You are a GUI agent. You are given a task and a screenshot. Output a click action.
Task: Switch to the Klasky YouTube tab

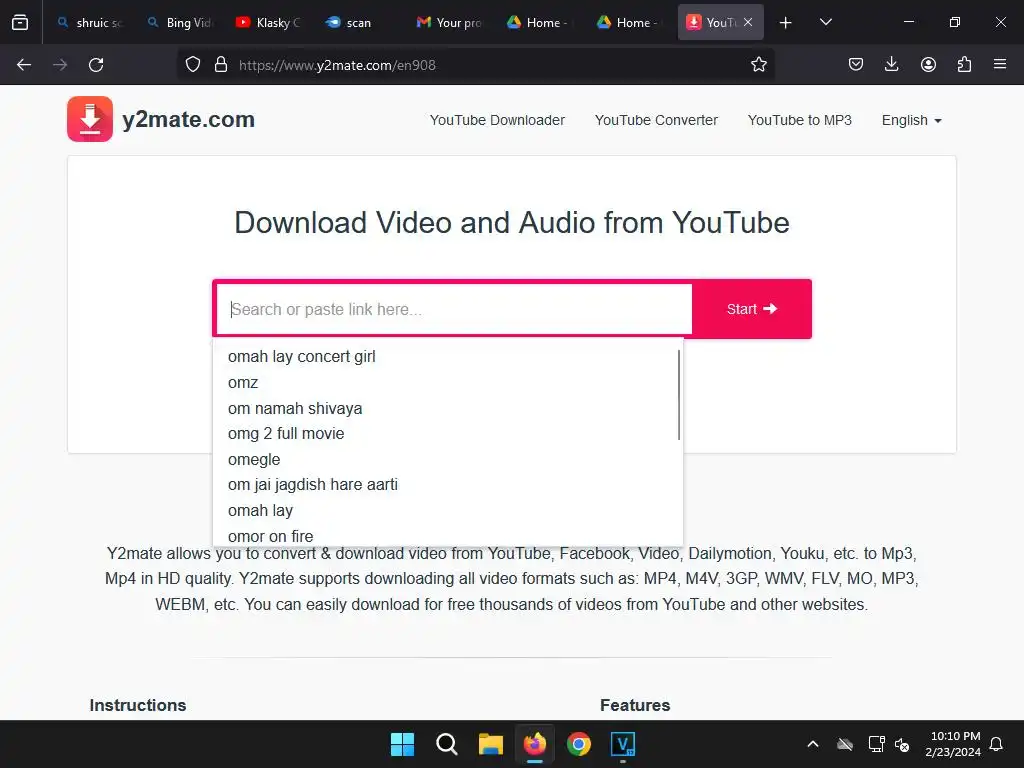click(270, 22)
